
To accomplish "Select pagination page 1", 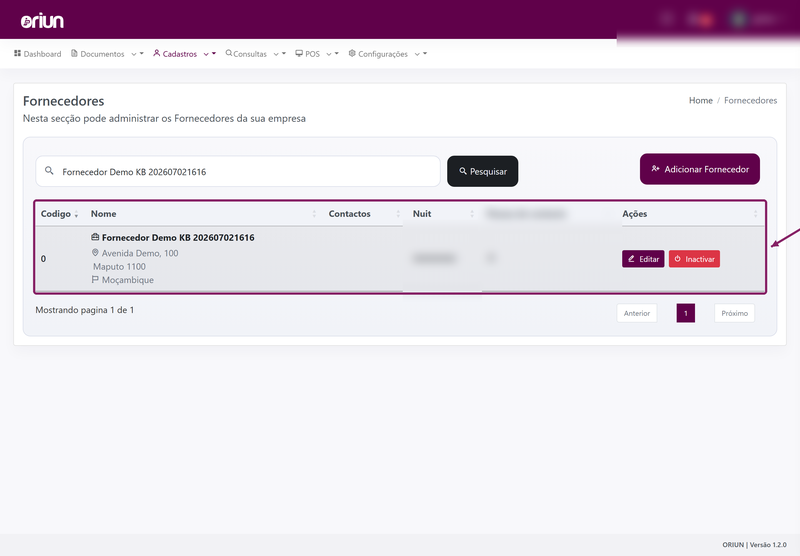I will tap(686, 313).
